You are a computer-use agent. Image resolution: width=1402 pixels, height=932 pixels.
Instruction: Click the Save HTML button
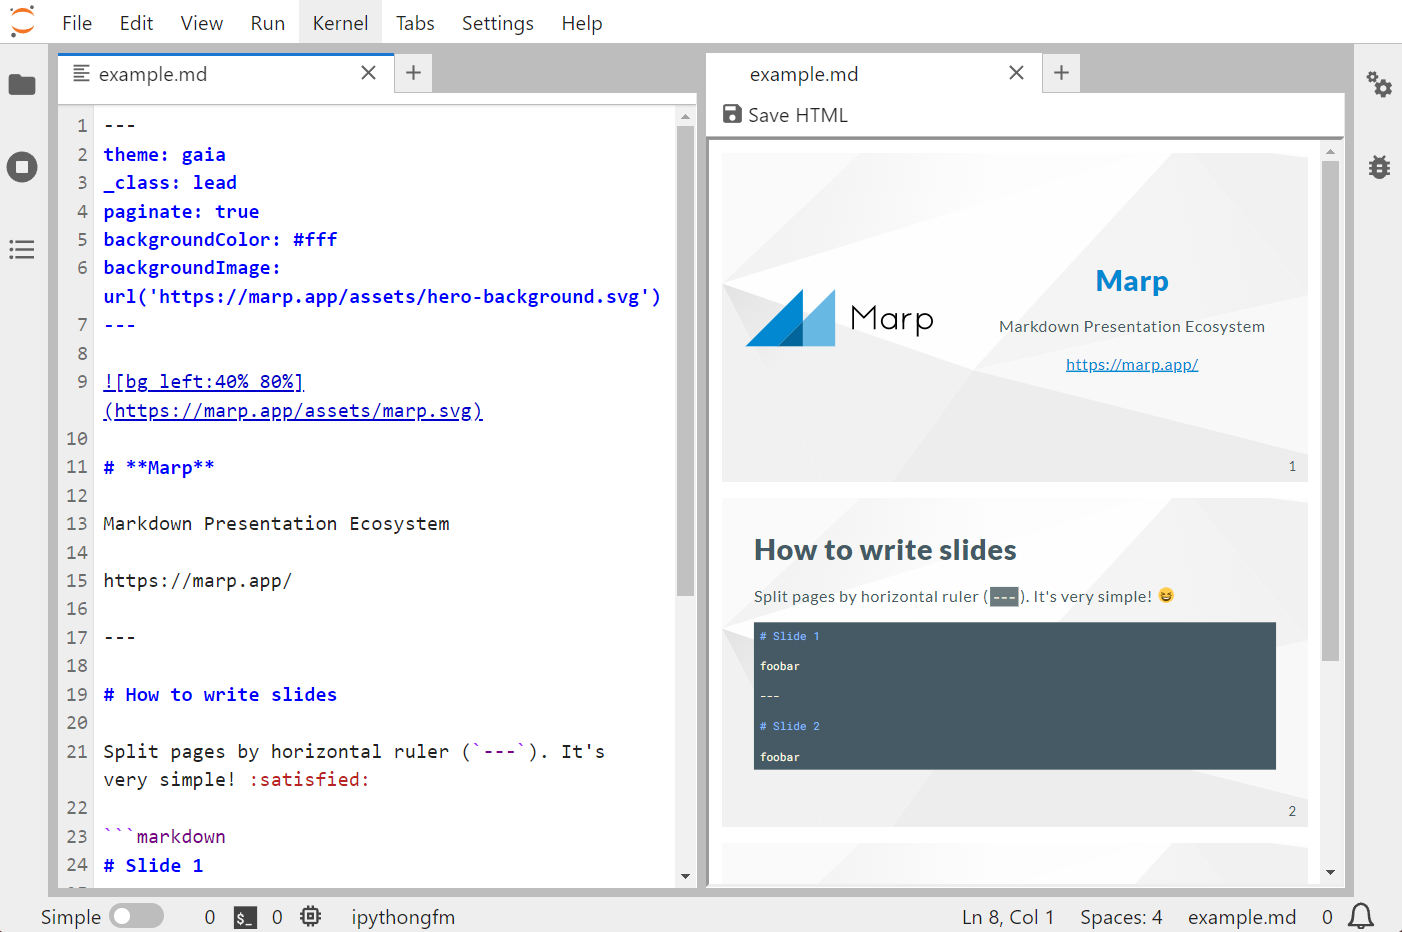point(785,115)
